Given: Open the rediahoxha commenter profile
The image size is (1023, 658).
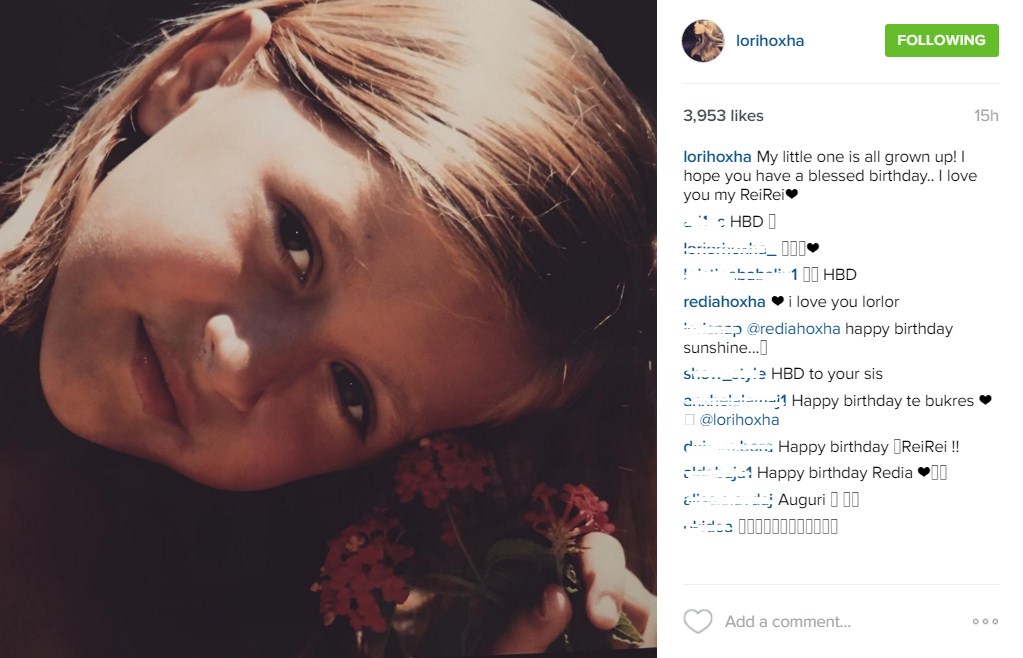Looking at the screenshot, I should click(x=724, y=301).
